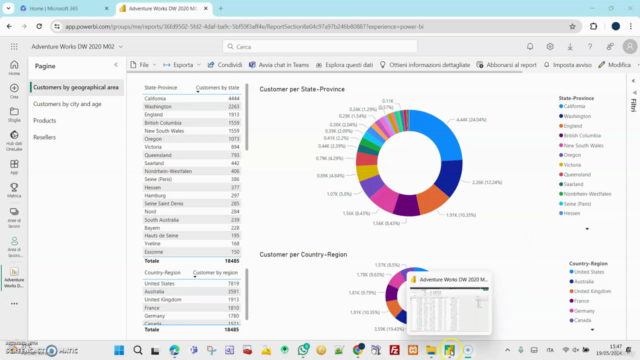This screenshot has width=640, height=360.
Task: Click the Condividi button
Action: pyautogui.click(x=225, y=65)
